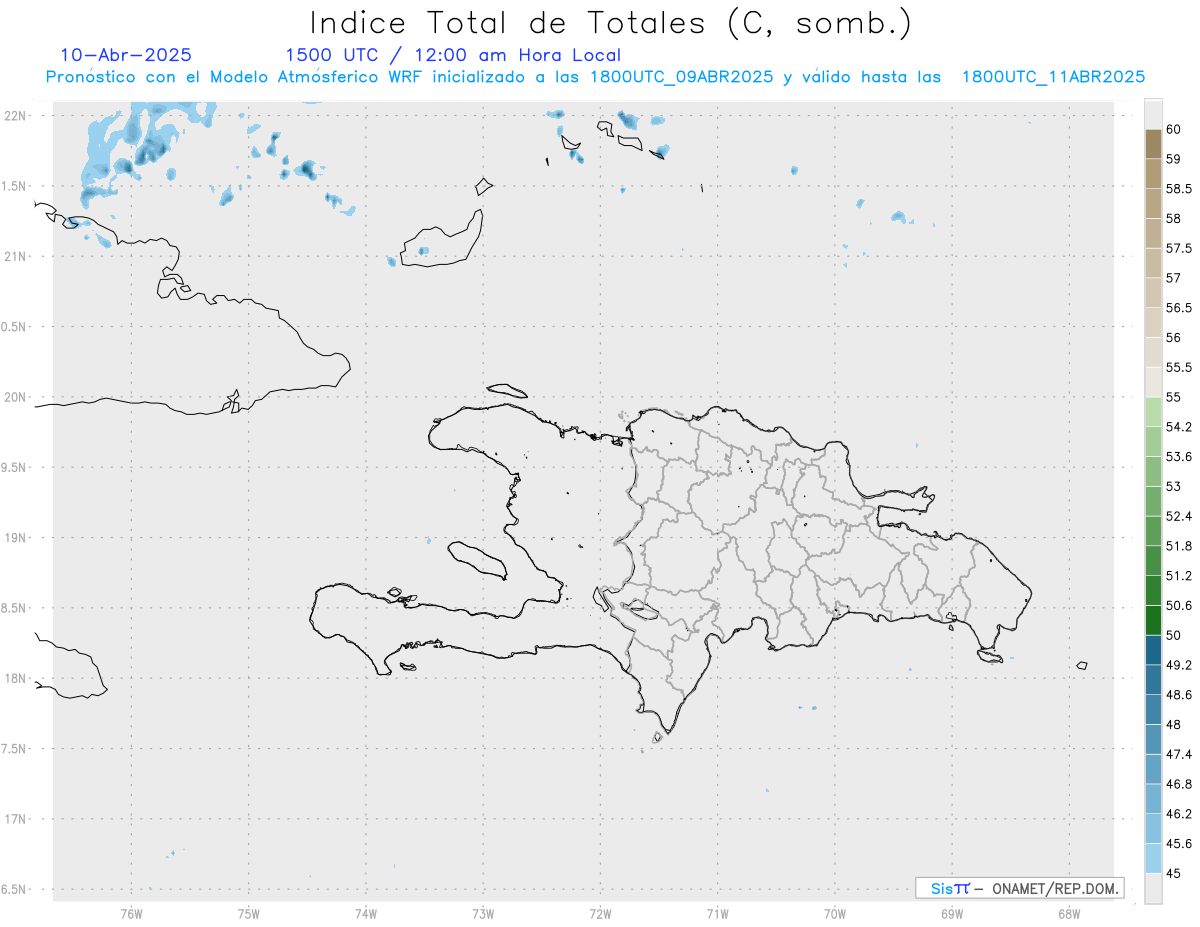Screen dimensions: 1200x927
Task: Click the legend value '60'
Action: coord(1174,130)
